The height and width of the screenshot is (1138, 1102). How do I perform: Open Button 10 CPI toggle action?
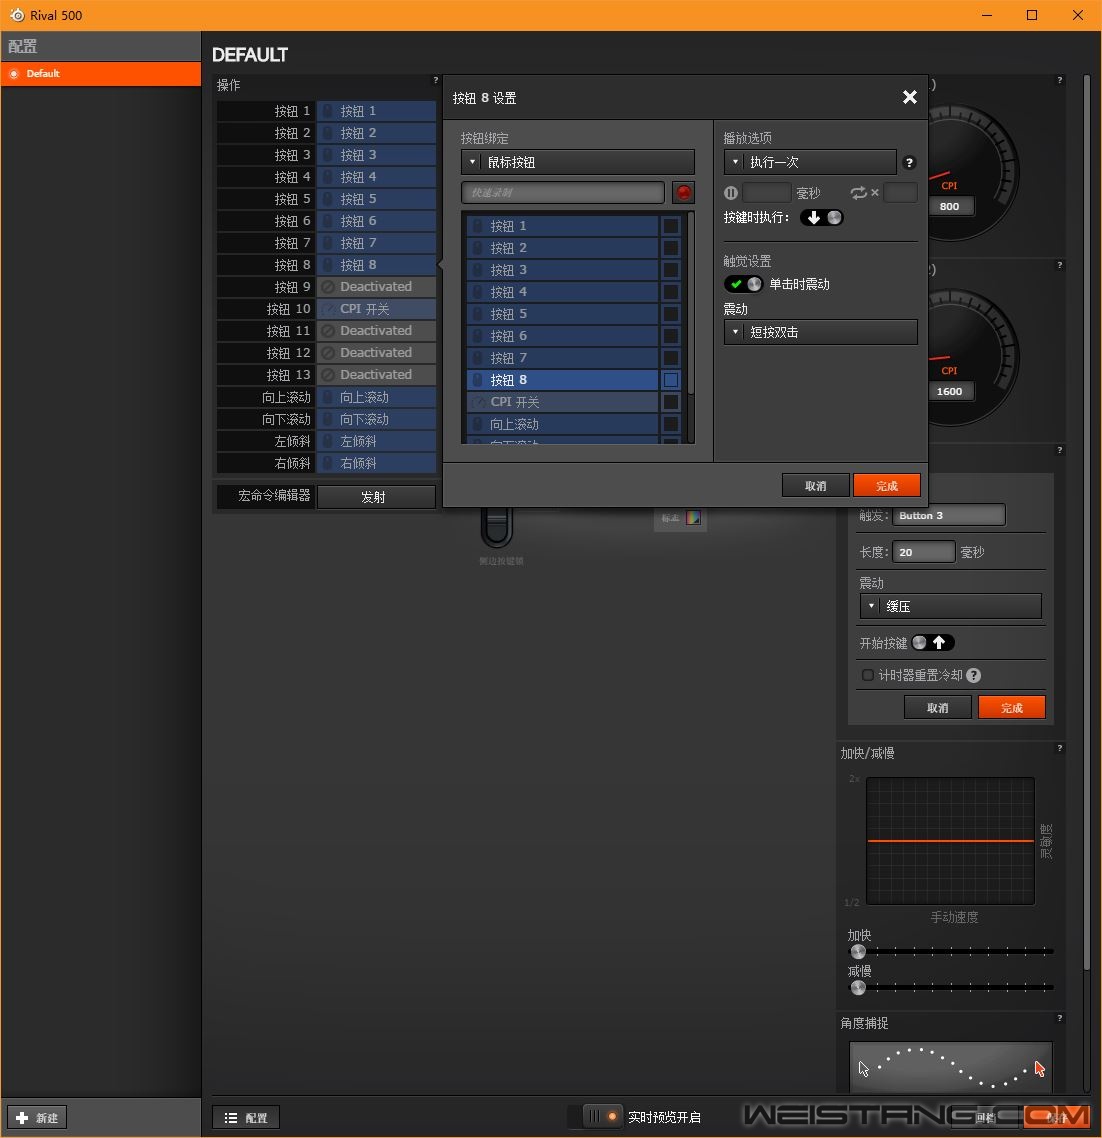[376, 308]
